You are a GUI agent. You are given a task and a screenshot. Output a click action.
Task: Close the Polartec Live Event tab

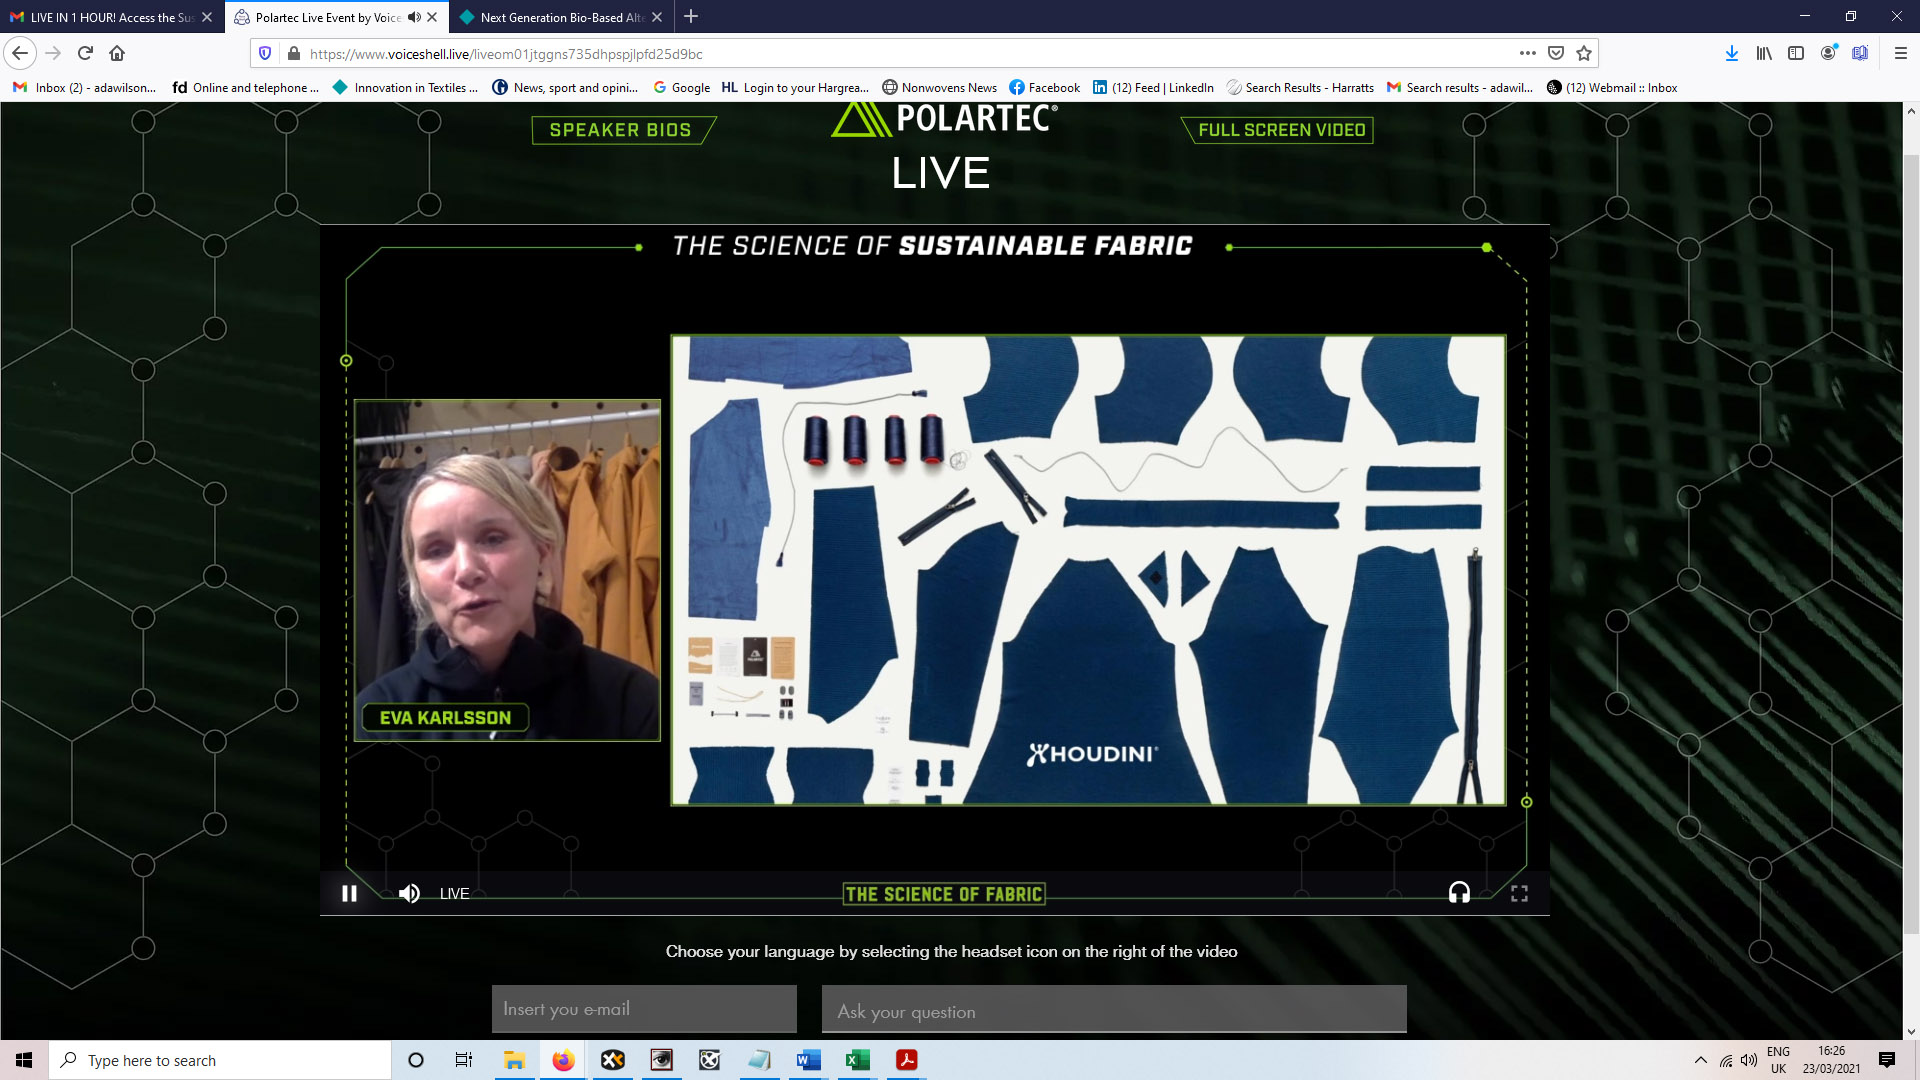(x=432, y=17)
